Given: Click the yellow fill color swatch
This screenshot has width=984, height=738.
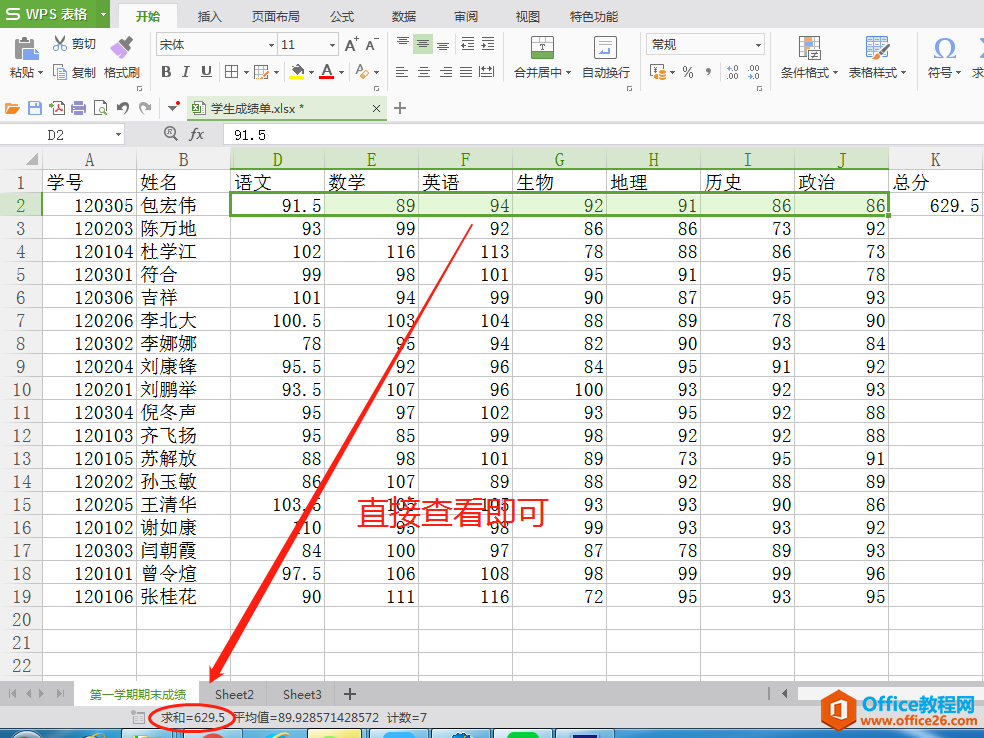Looking at the screenshot, I should coord(297,72).
